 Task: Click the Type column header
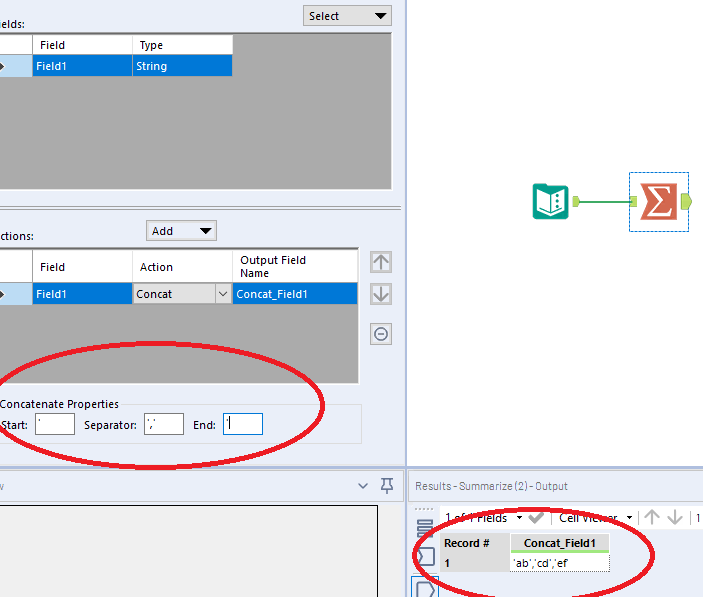pyautogui.click(x=182, y=45)
